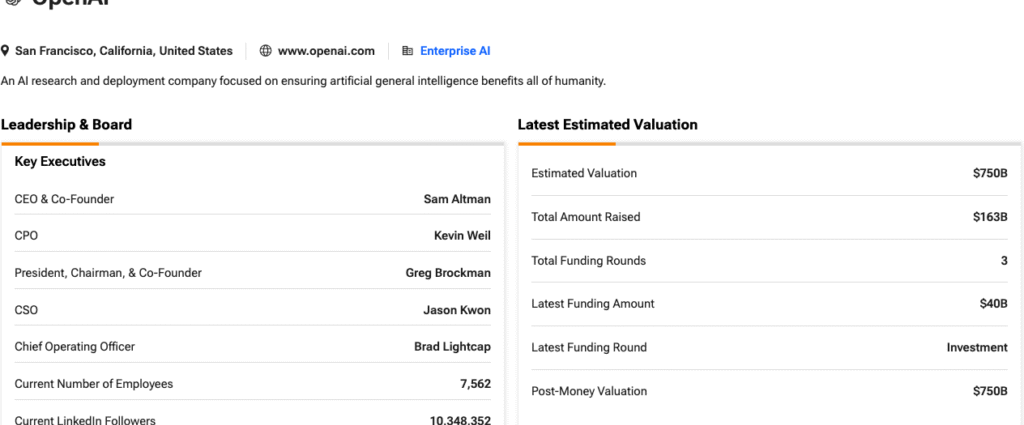Viewport: 1024px width, 425px height.
Task: Select the Leadership & Board section heading
Action: (66, 125)
